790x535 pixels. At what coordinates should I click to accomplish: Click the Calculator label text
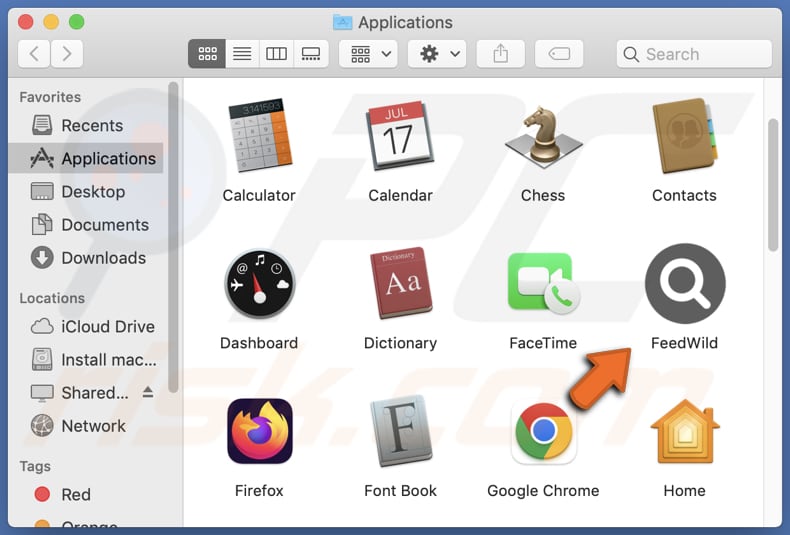point(259,195)
